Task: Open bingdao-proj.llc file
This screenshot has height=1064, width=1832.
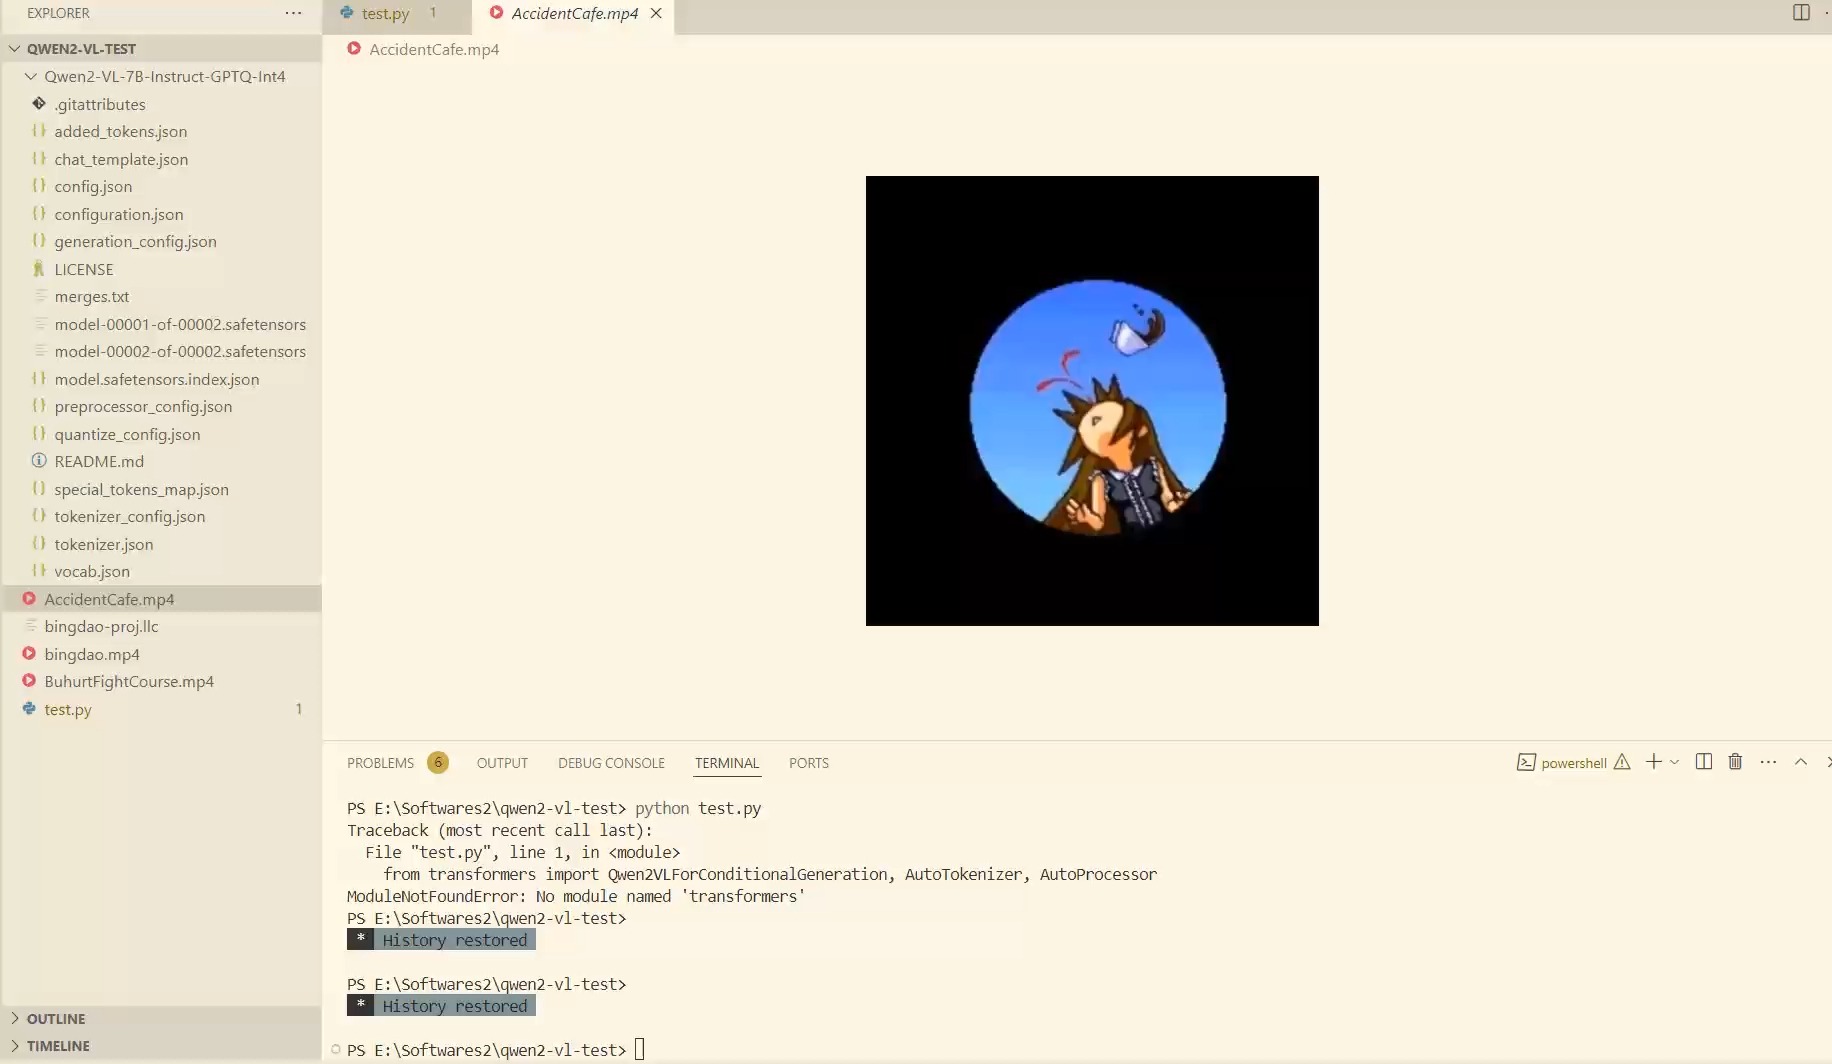Action: click(x=101, y=626)
